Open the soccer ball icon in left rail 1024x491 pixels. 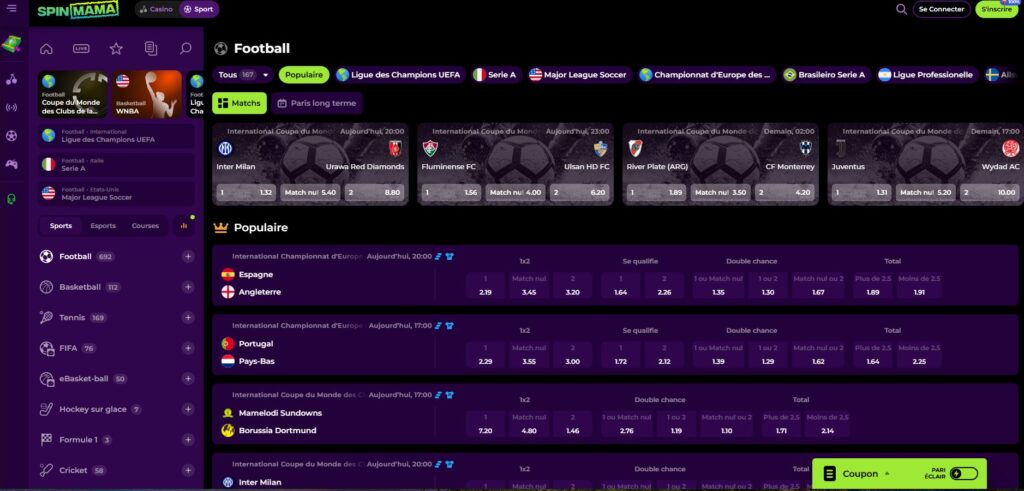[12, 136]
